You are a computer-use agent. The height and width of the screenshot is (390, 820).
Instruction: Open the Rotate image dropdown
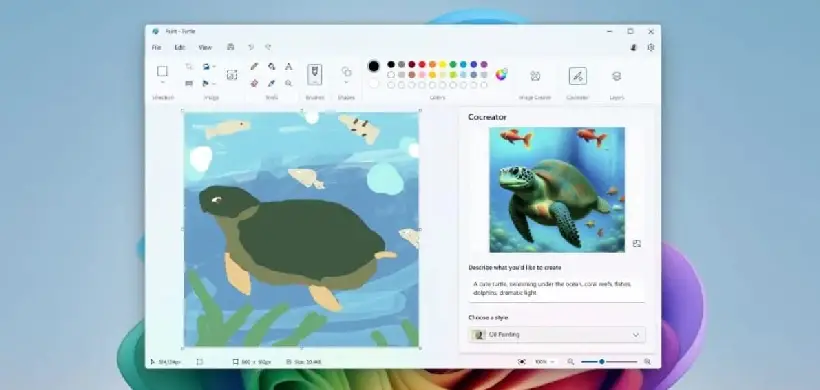point(209,66)
